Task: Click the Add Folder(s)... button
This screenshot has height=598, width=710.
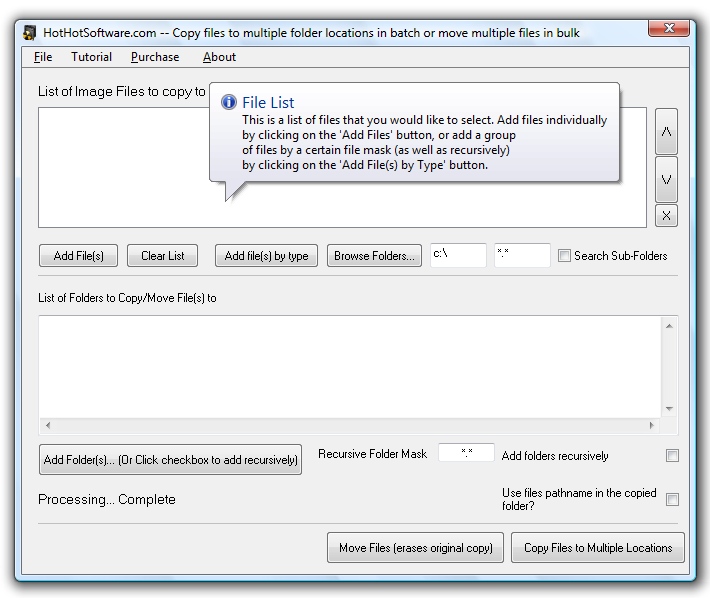Action: [x=170, y=459]
